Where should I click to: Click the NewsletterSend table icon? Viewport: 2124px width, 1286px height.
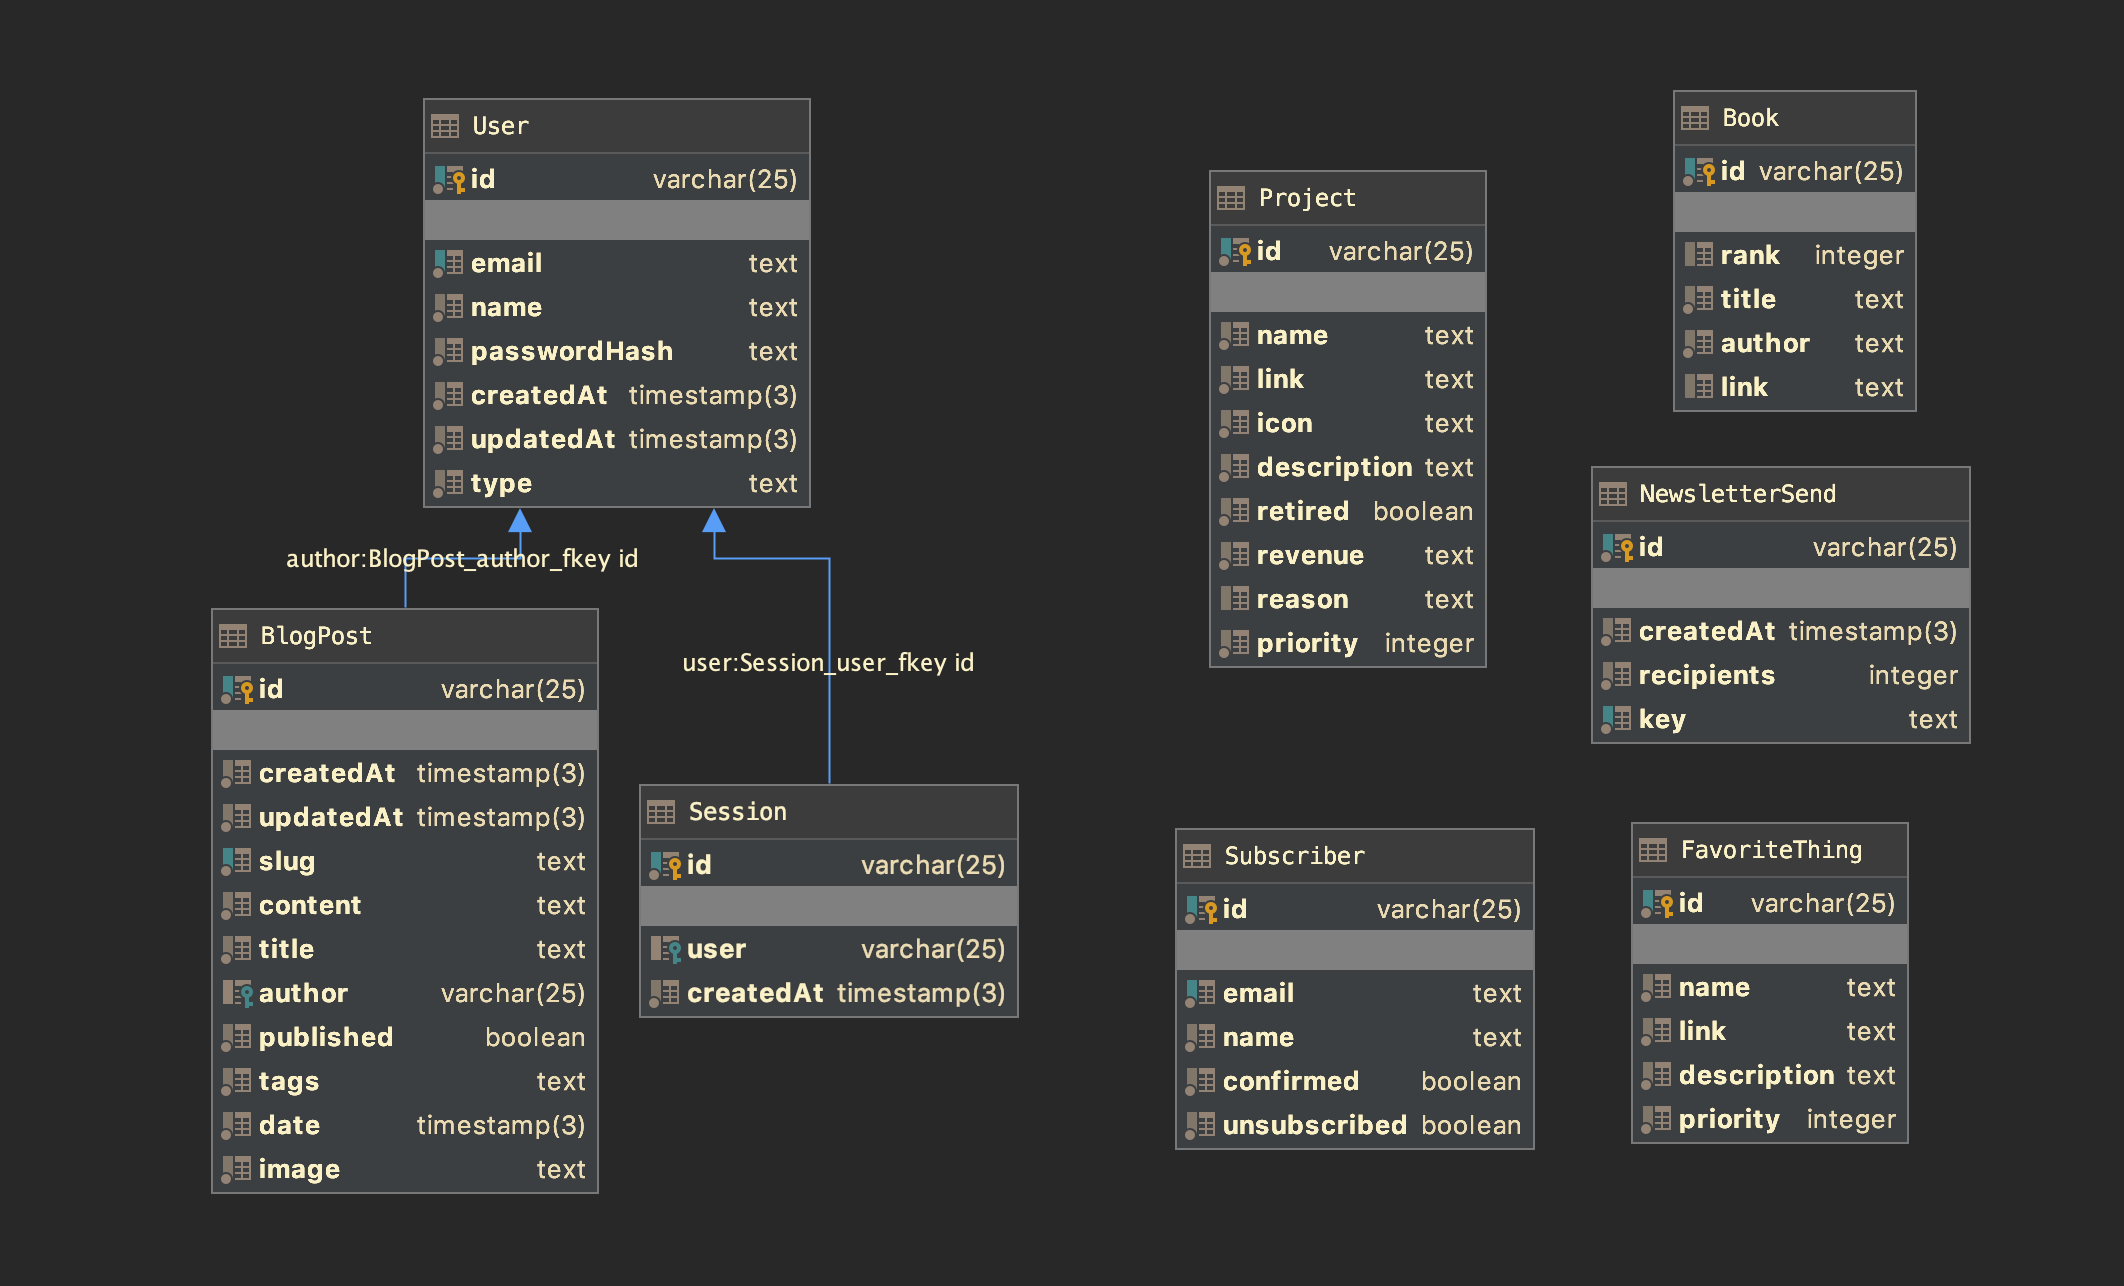coord(1613,494)
